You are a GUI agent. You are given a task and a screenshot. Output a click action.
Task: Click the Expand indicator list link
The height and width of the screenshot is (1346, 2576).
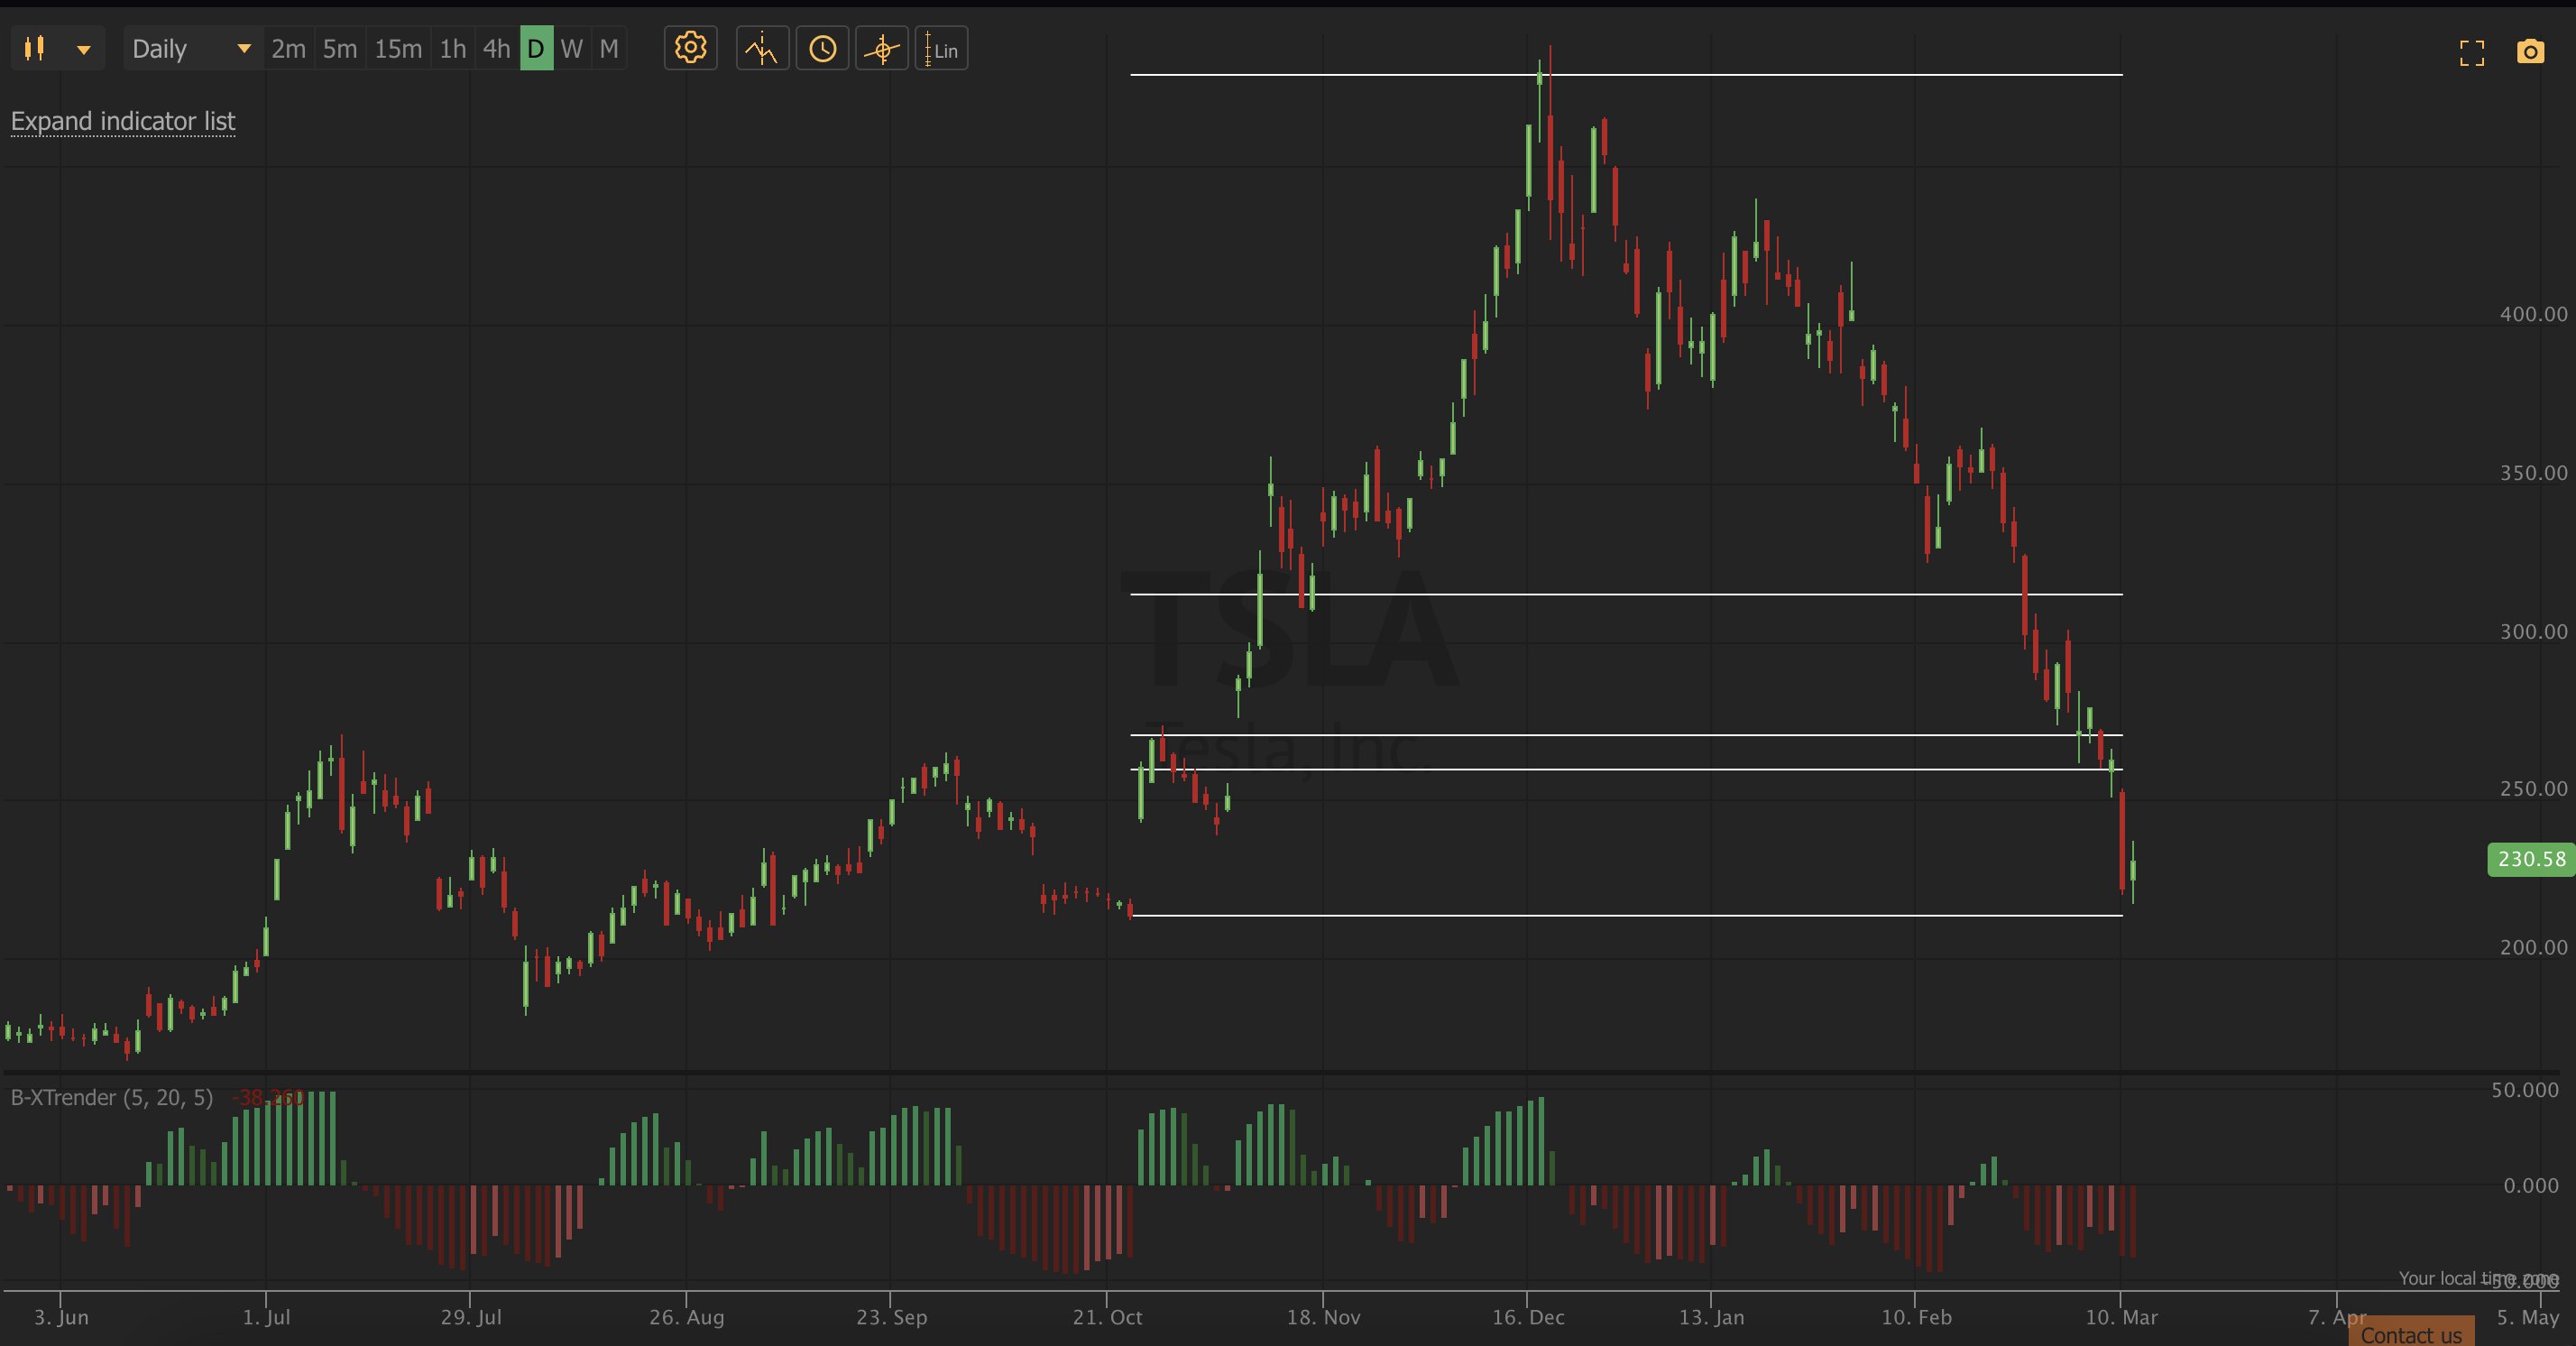pyautogui.click(x=123, y=121)
